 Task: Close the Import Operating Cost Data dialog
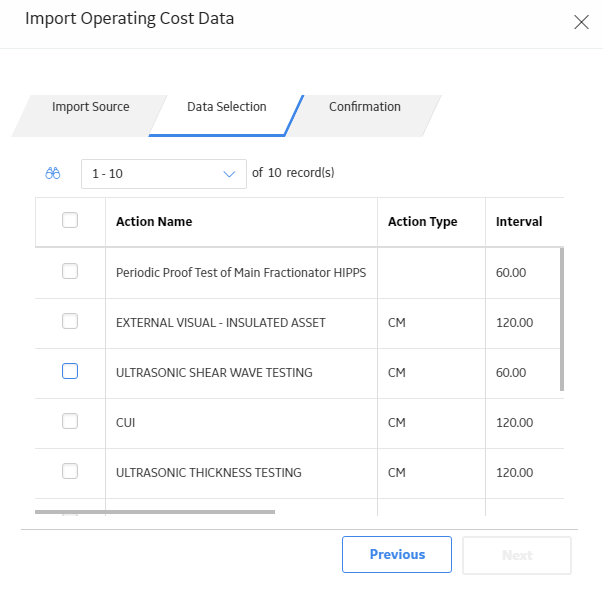[581, 22]
